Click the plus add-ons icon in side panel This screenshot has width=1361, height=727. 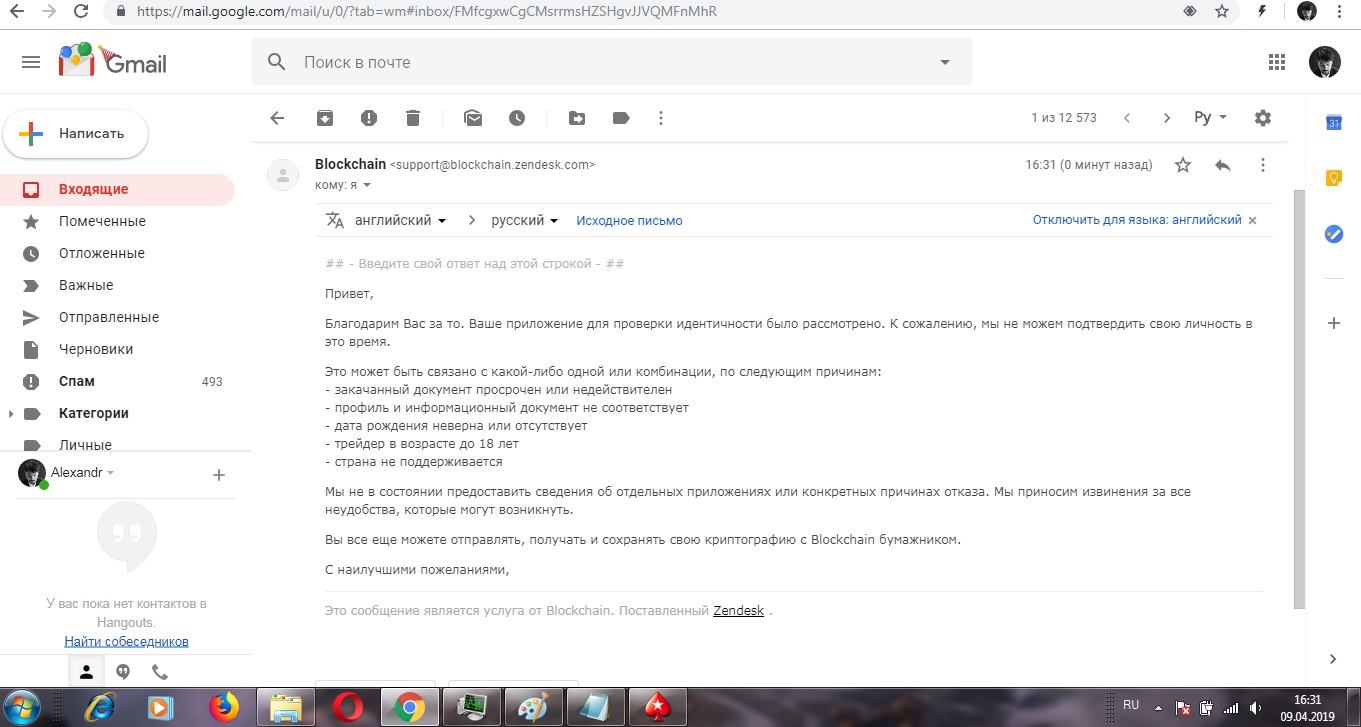(x=1333, y=323)
